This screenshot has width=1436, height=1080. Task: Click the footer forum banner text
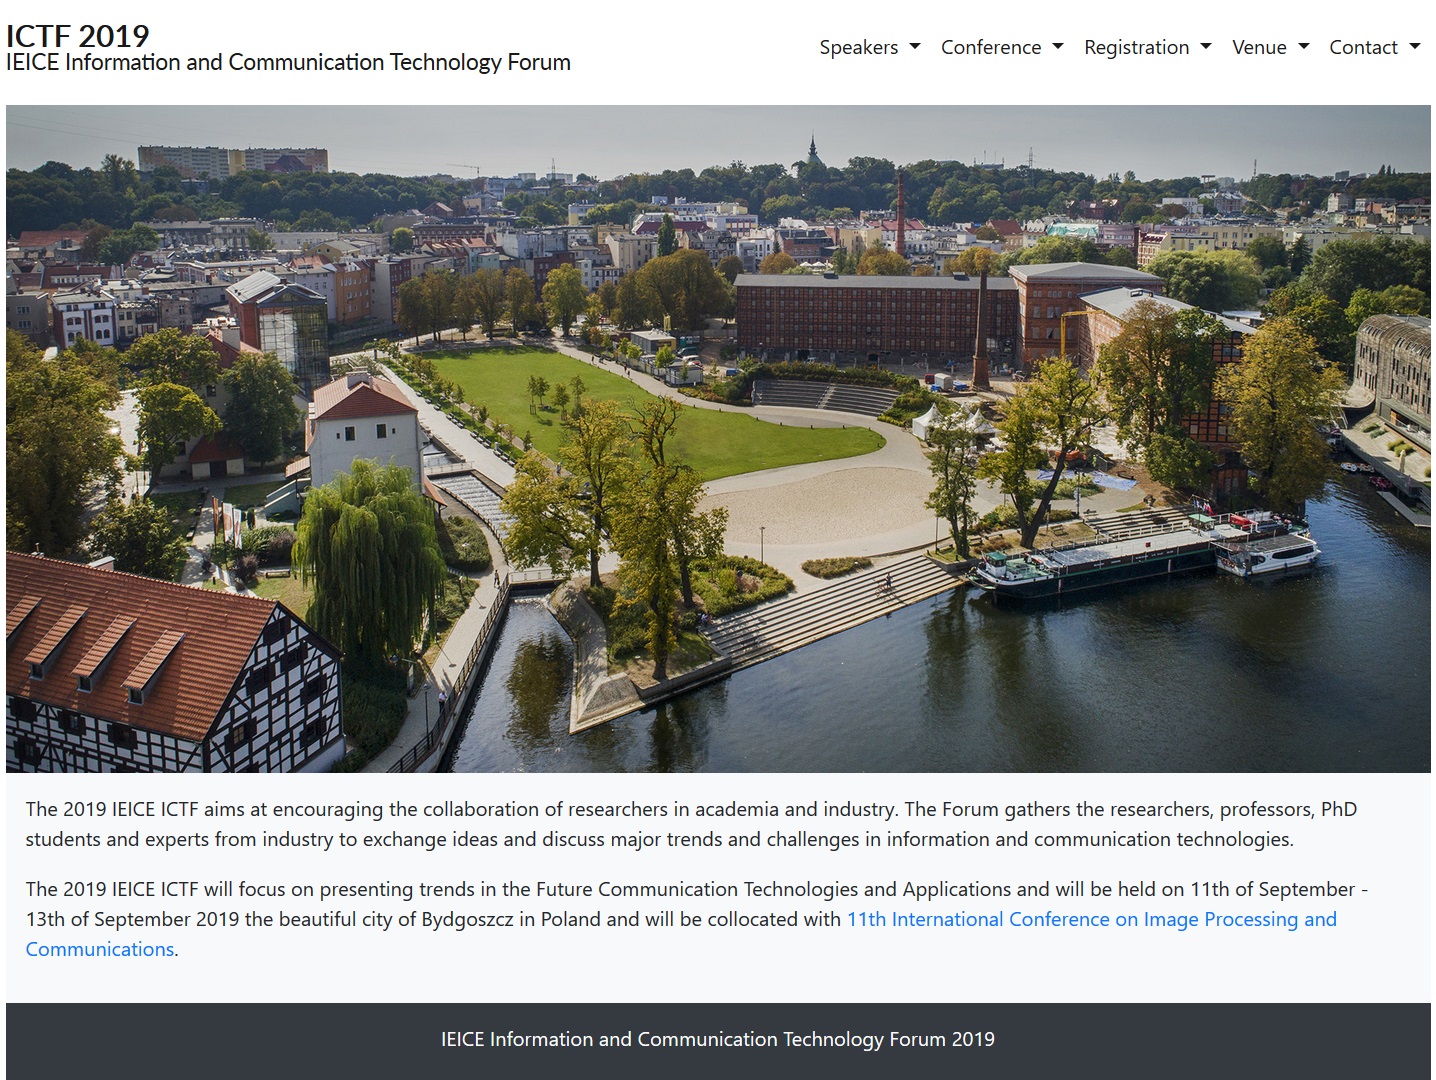pyautogui.click(x=717, y=1039)
